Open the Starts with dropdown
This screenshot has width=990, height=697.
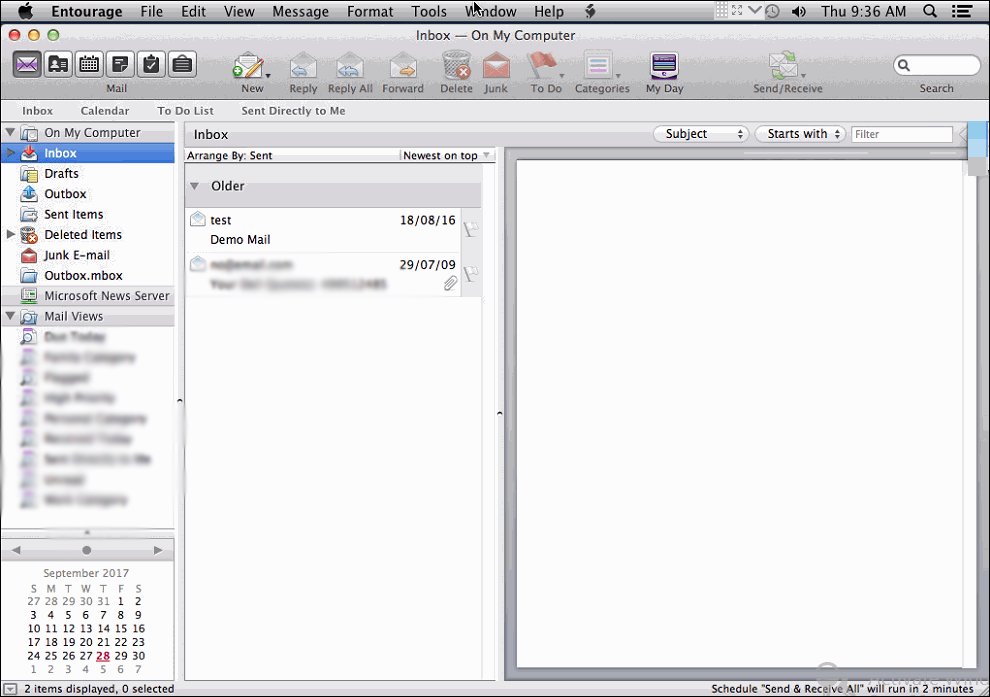[x=801, y=134]
